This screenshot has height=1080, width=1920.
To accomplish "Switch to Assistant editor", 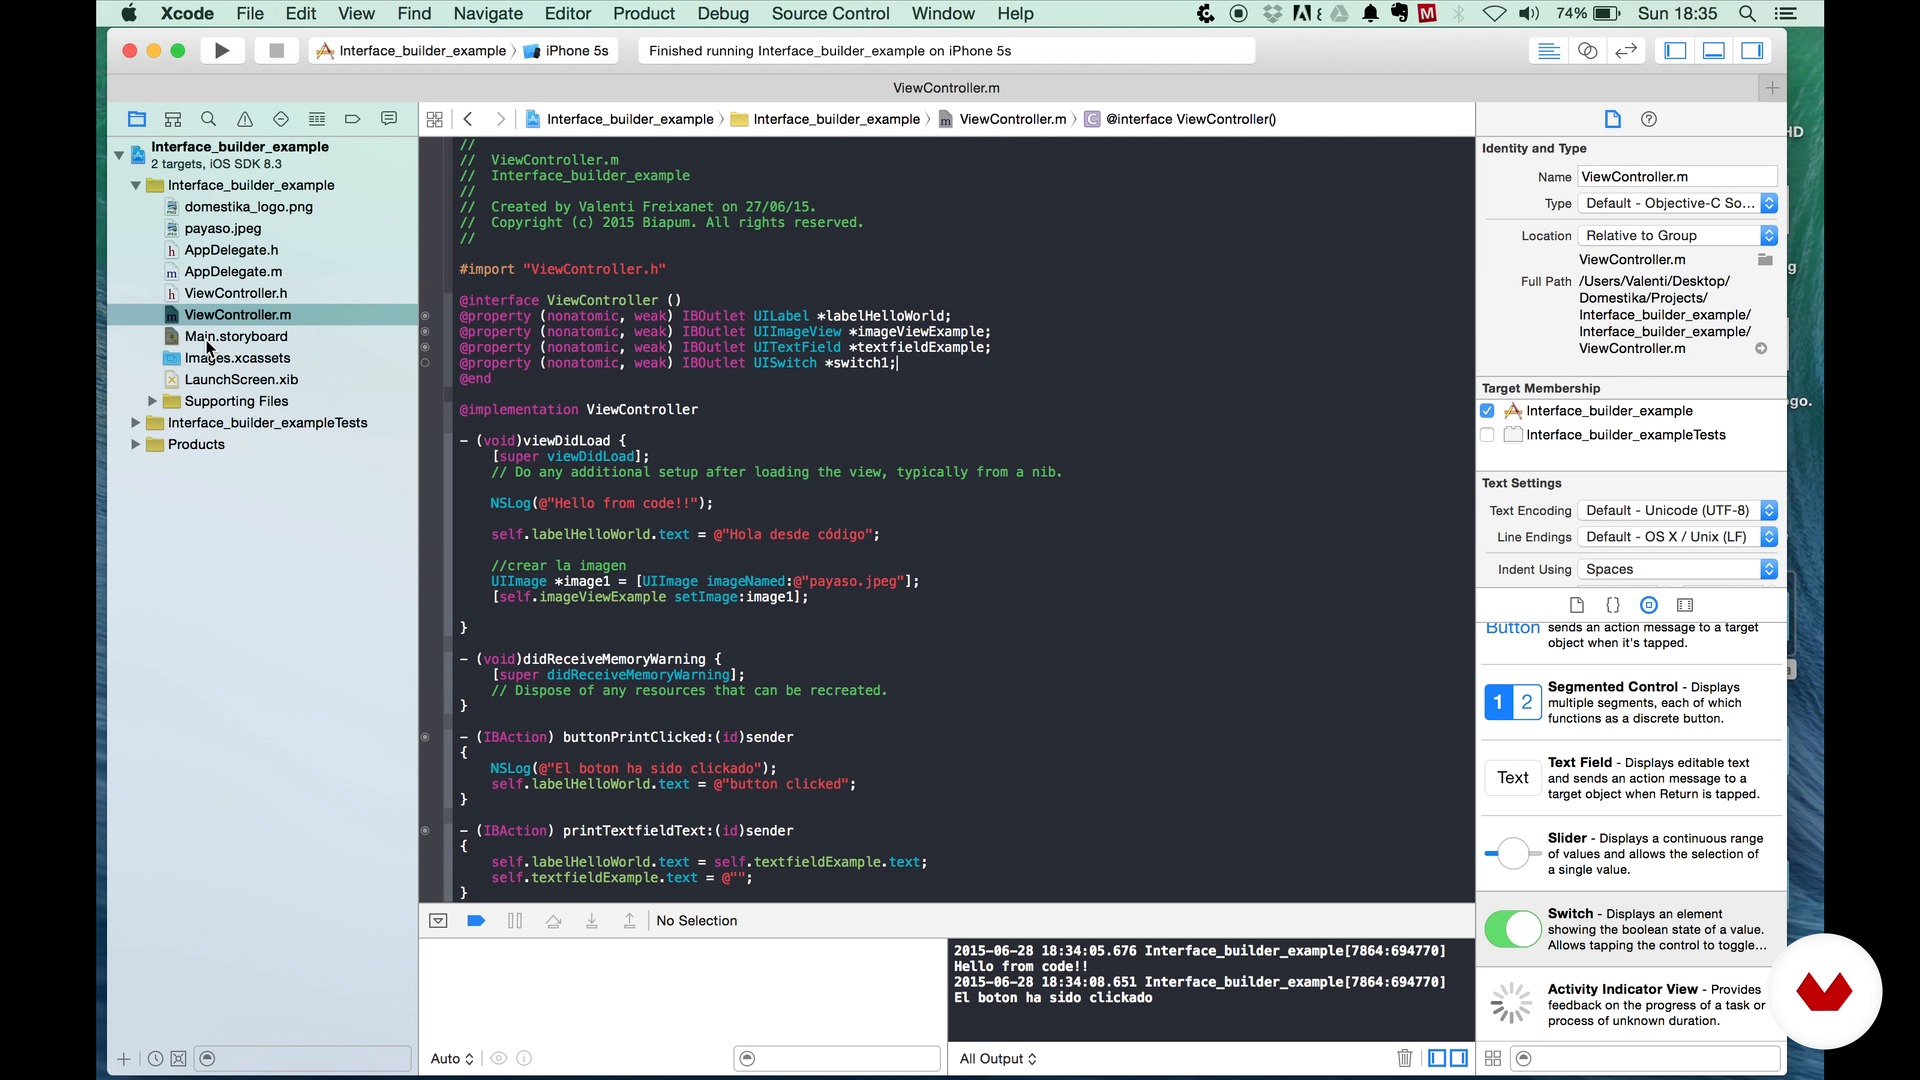I will point(1588,51).
